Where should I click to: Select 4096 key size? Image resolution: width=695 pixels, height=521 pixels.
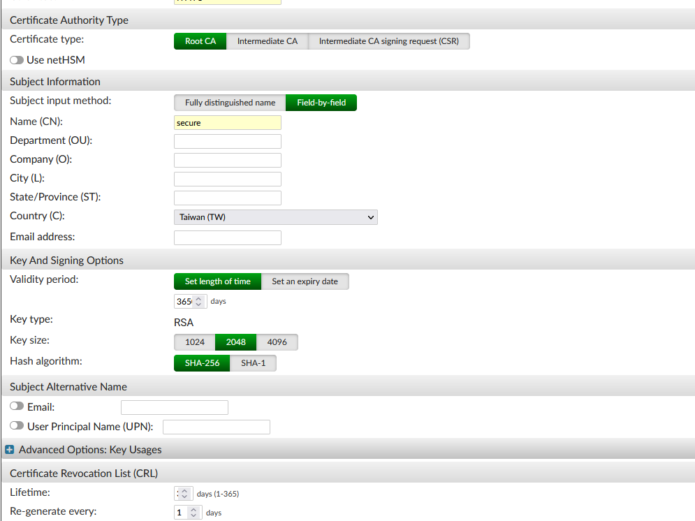[x=277, y=342]
